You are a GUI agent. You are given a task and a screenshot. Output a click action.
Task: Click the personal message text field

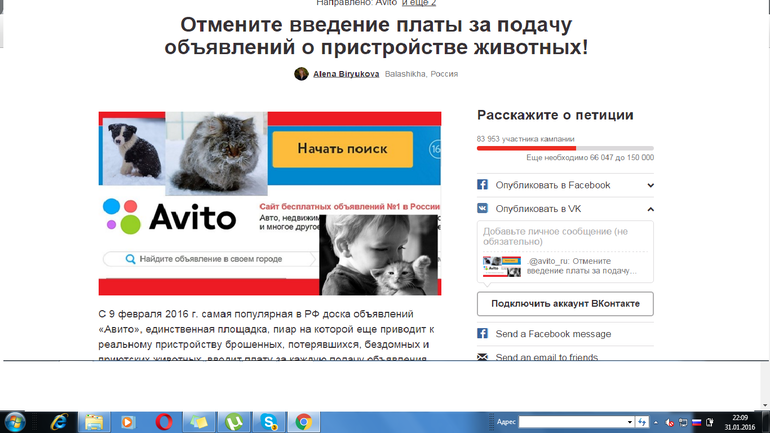565,236
